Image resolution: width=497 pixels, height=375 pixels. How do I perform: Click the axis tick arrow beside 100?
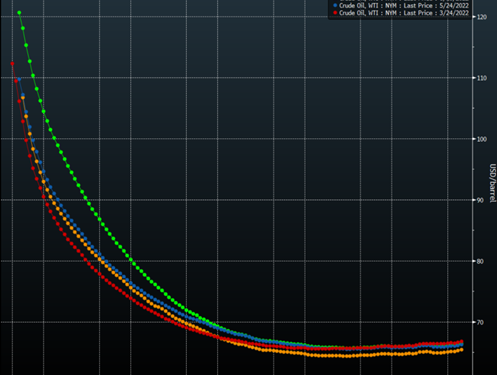coord(474,139)
